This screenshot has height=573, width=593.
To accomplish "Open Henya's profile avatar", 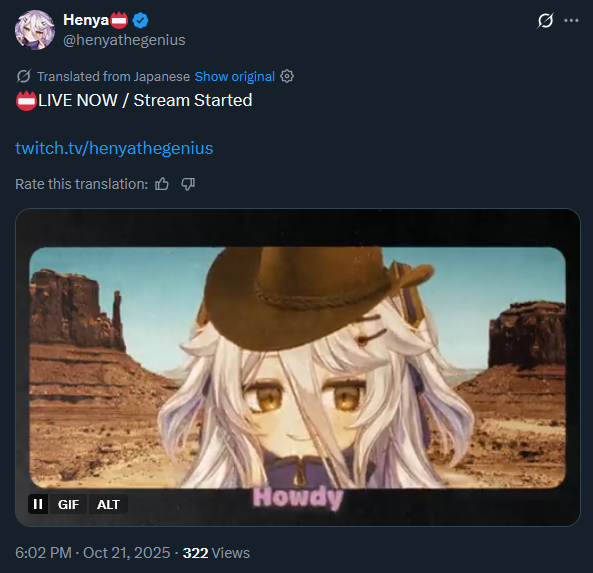I will click(x=35, y=30).
